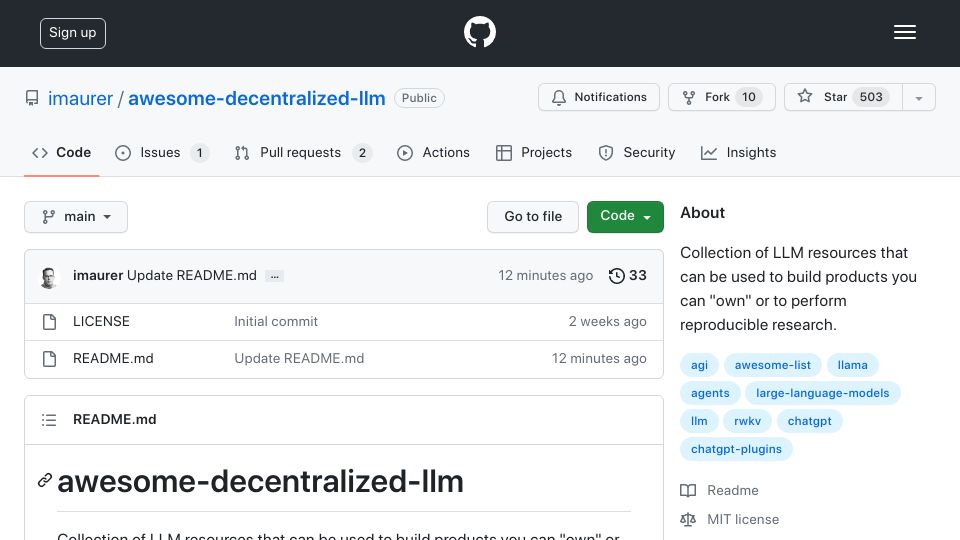Open latest commit Update README.md message
960x540 pixels.
coord(192,276)
